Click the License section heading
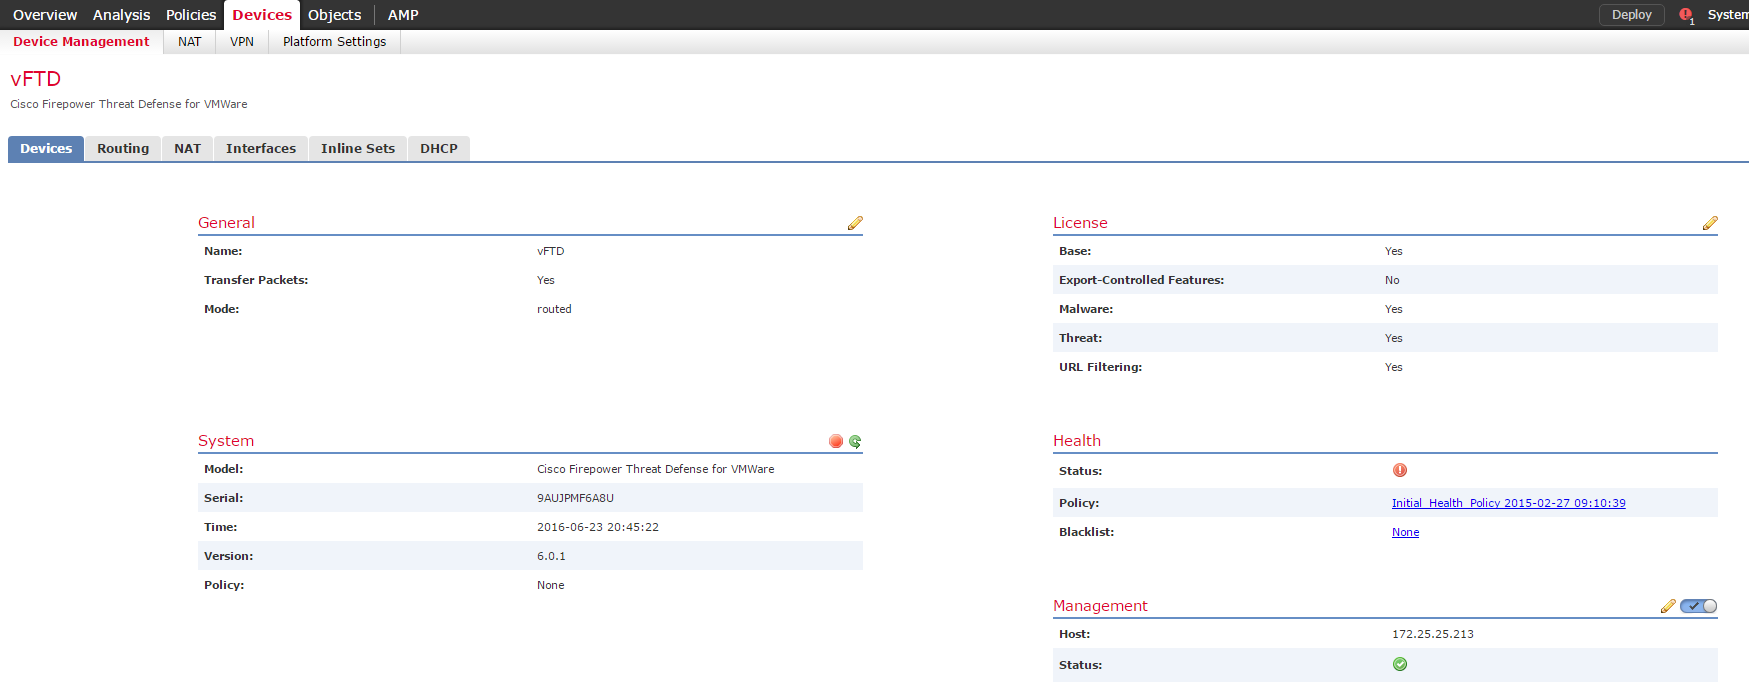Image resolution: width=1749 pixels, height=695 pixels. pos(1080,223)
